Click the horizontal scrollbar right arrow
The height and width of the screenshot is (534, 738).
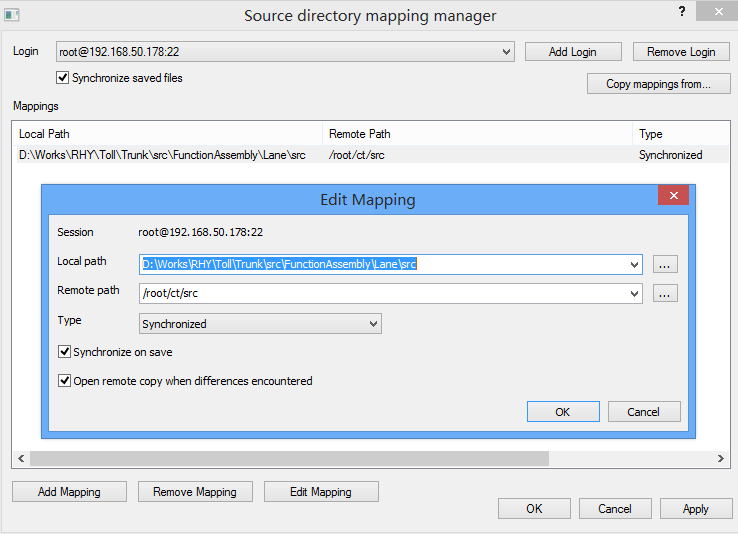(721, 458)
